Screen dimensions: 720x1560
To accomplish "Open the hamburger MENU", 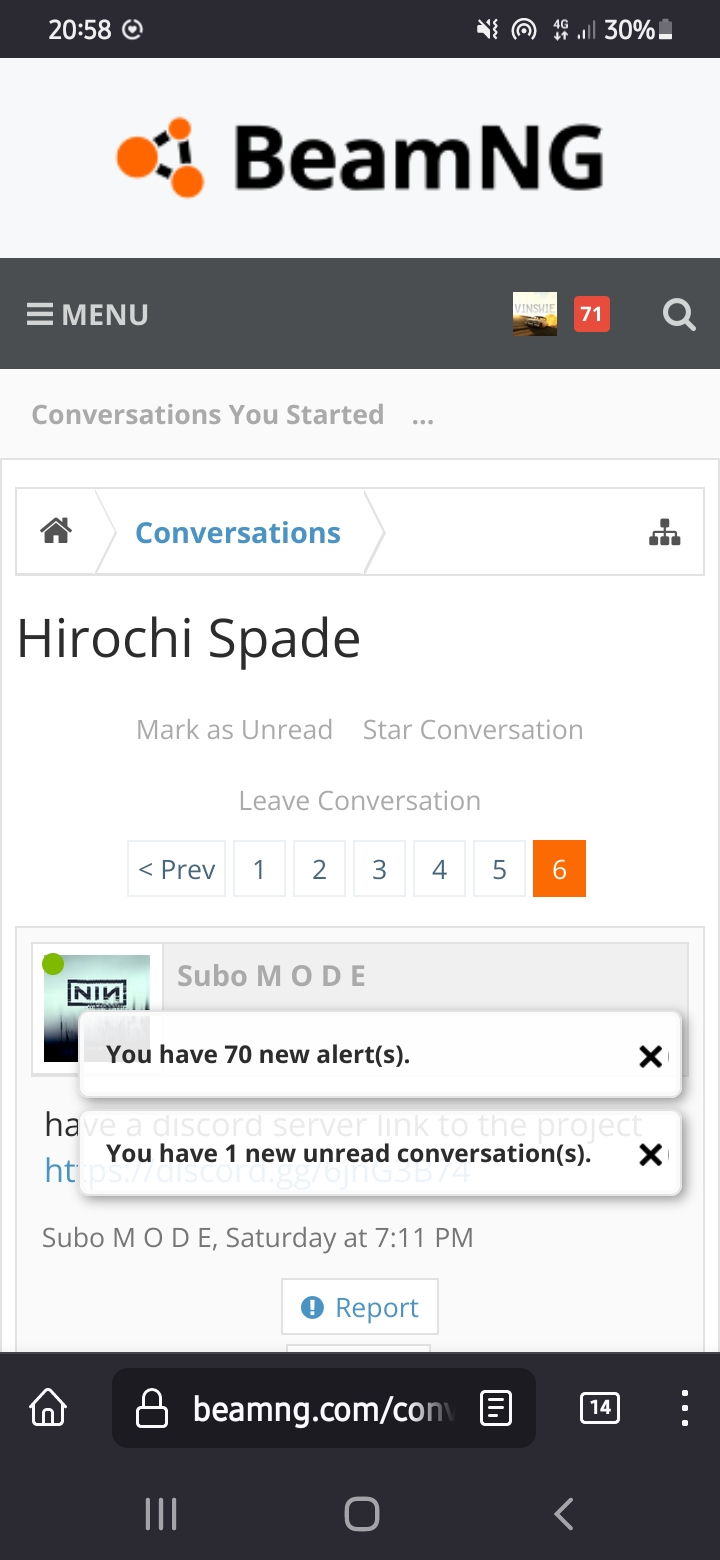I will point(87,315).
